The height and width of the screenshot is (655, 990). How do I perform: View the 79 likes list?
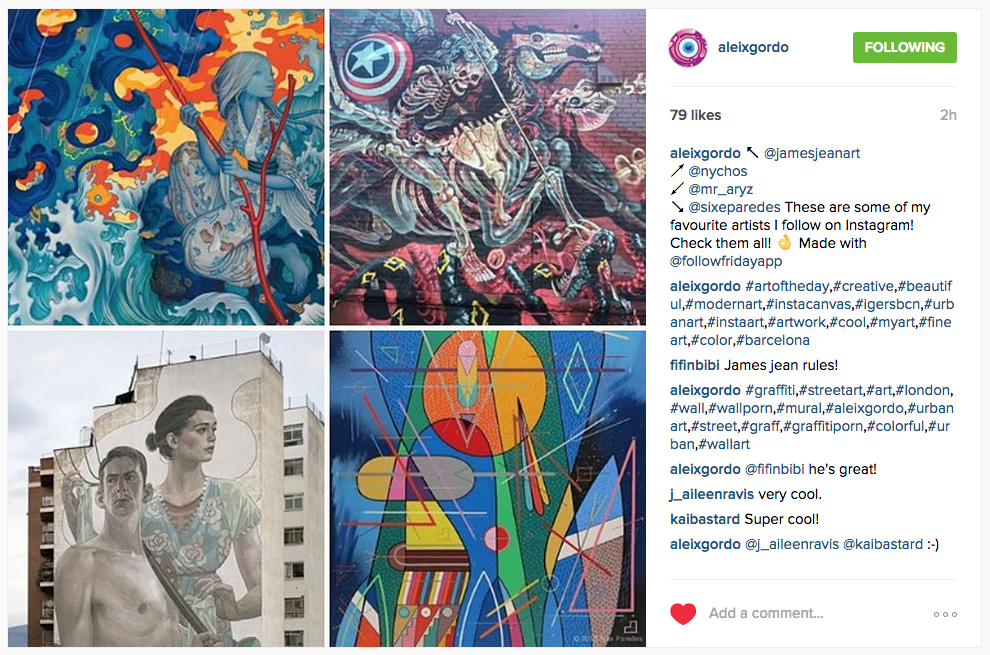[695, 115]
